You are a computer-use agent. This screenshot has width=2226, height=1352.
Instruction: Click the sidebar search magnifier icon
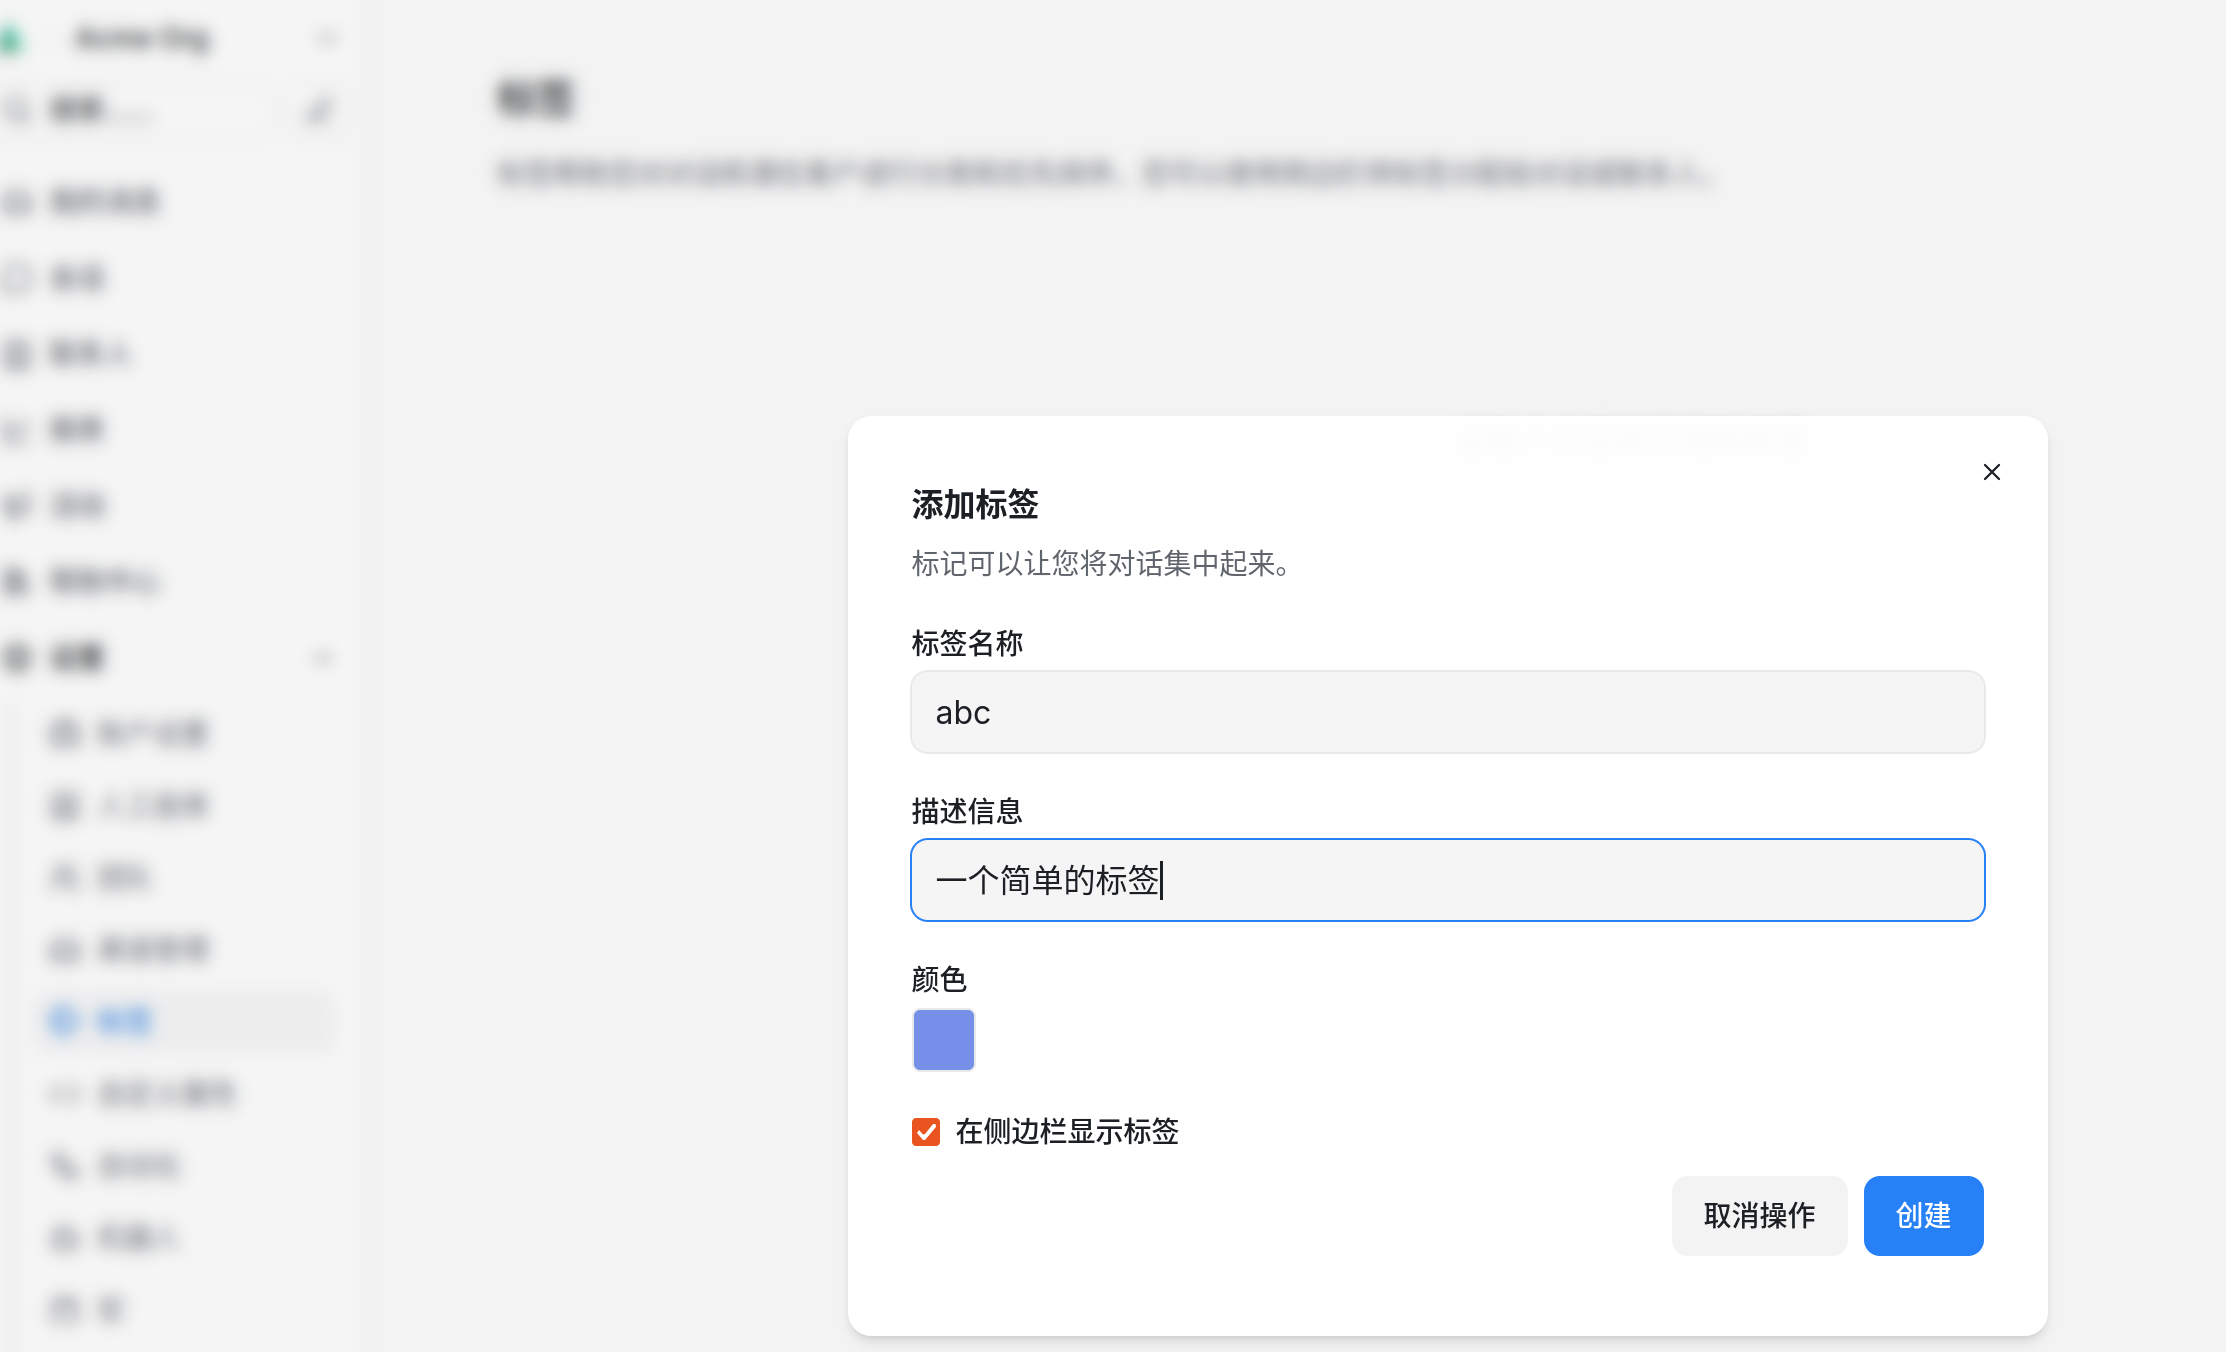pos(18,109)
